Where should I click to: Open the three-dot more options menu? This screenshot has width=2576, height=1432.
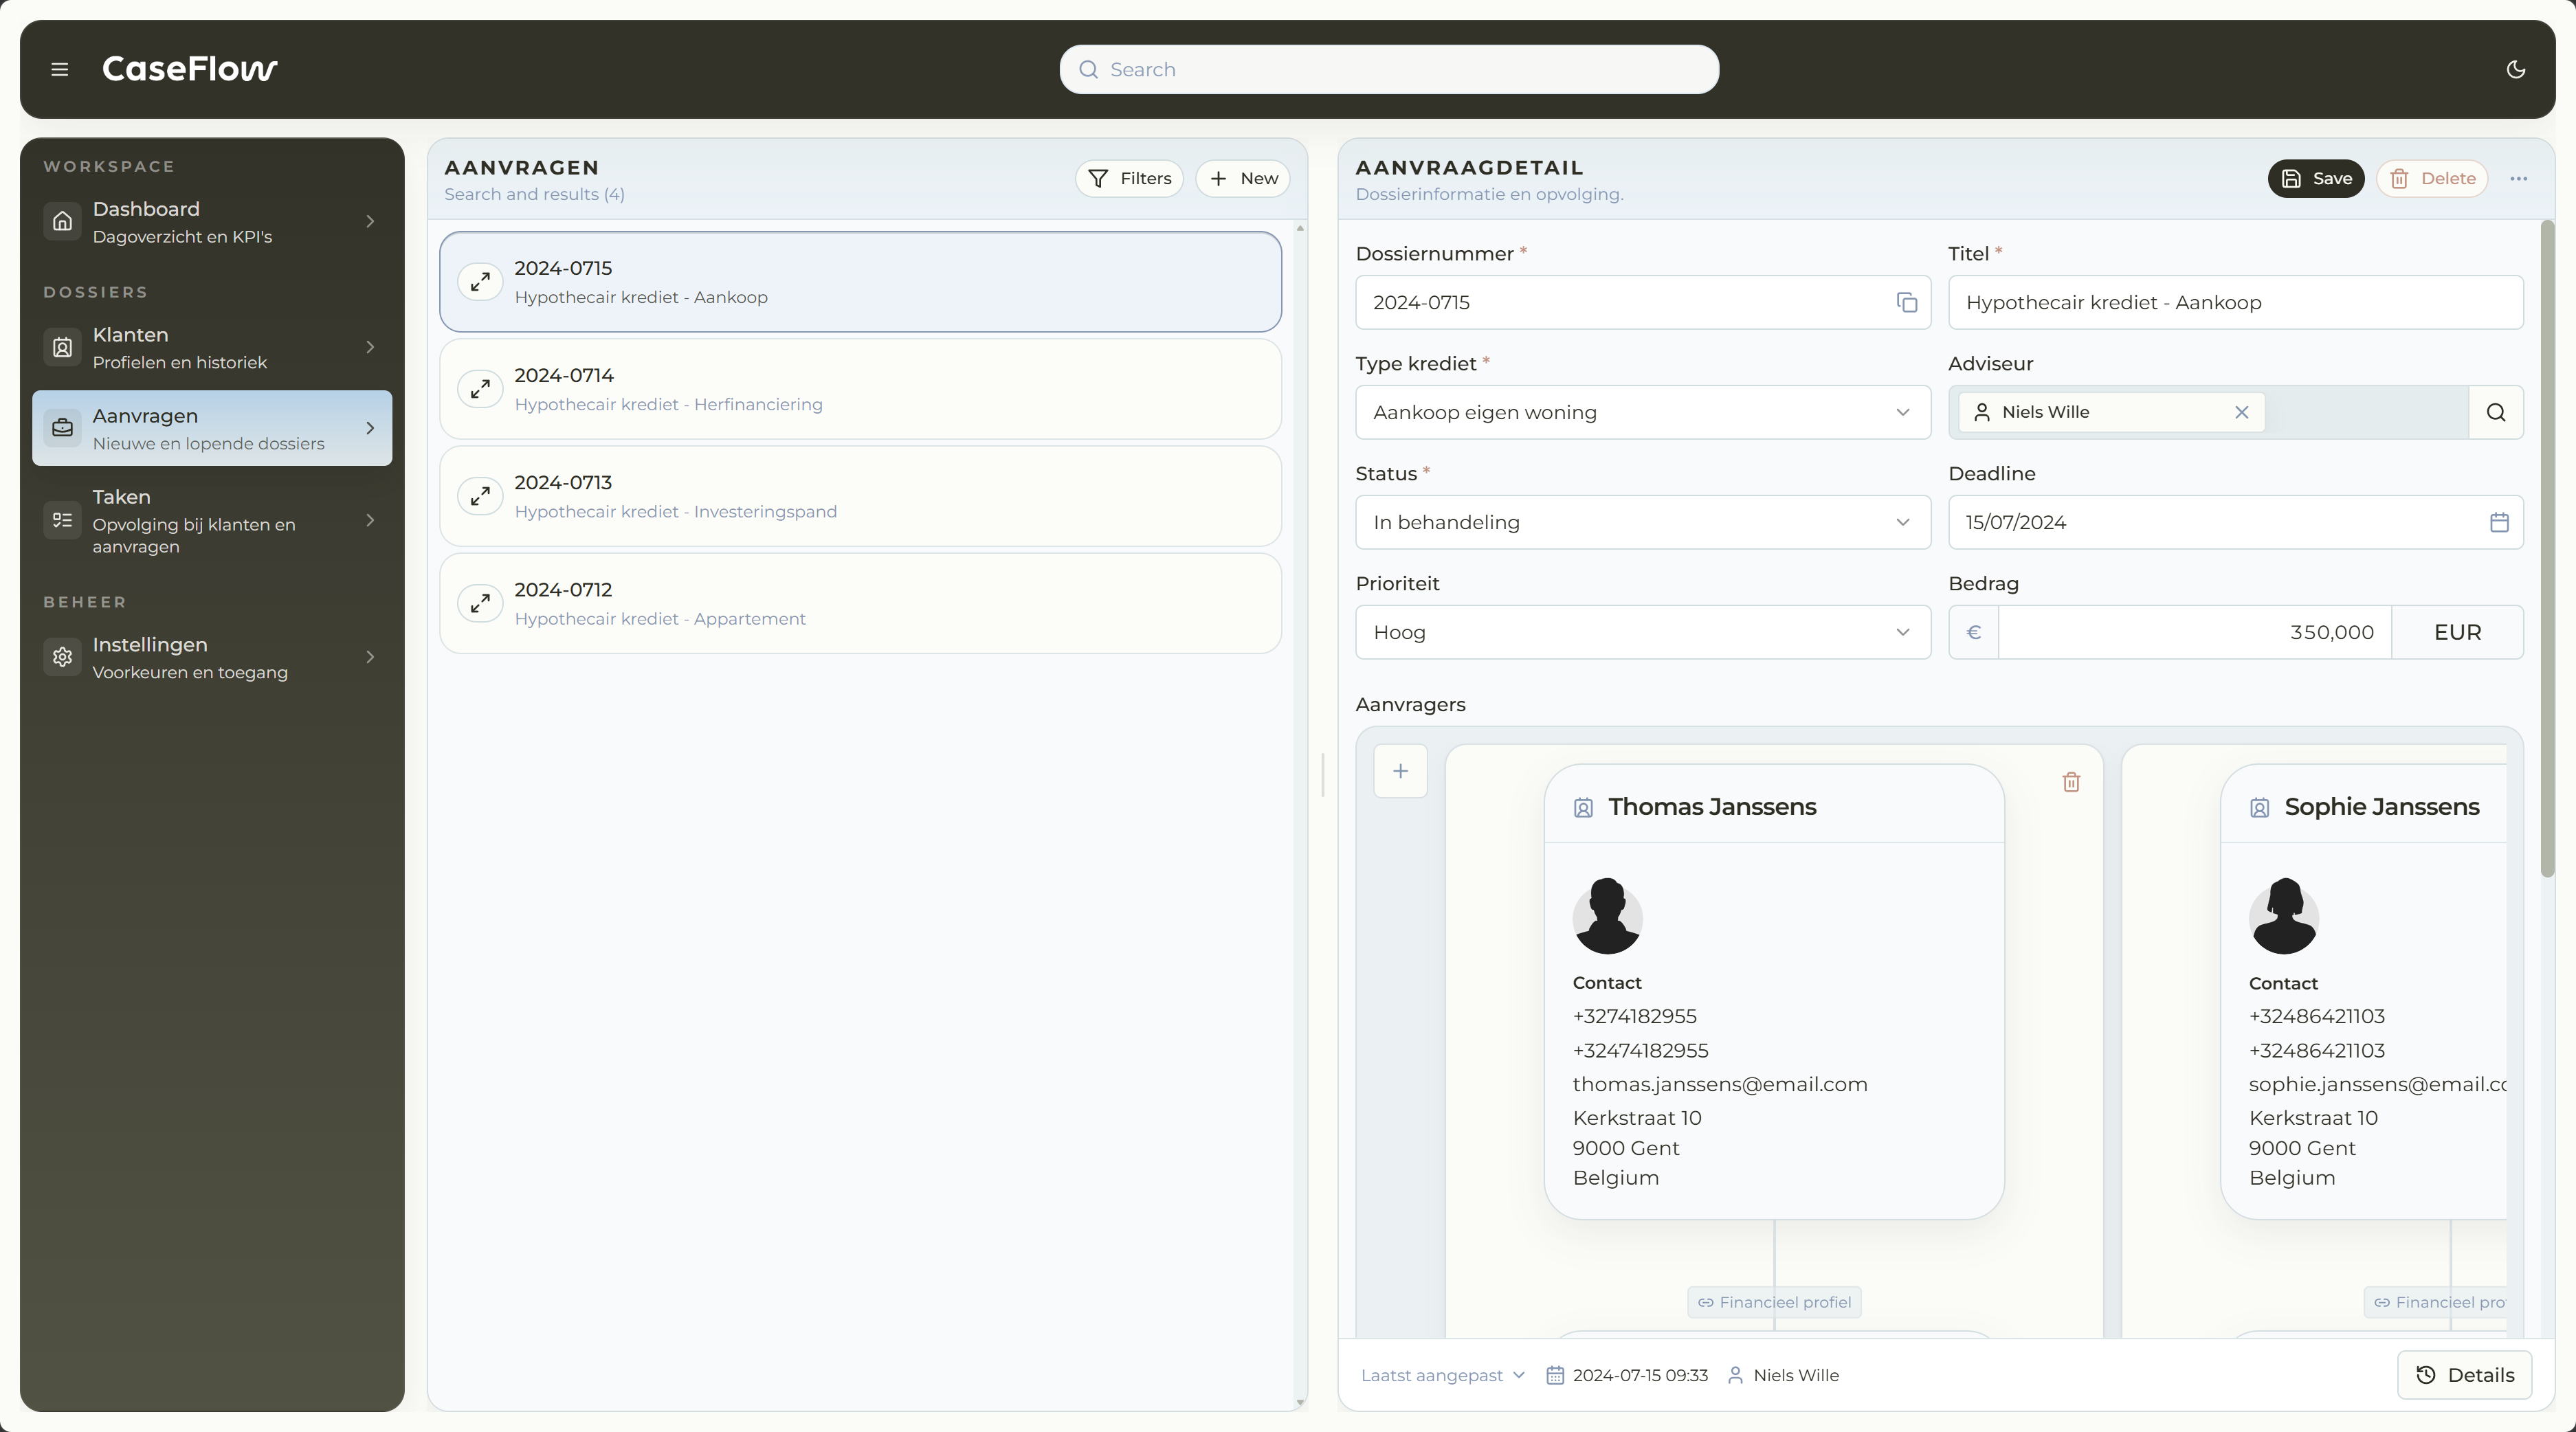(x=2518, y=178)
